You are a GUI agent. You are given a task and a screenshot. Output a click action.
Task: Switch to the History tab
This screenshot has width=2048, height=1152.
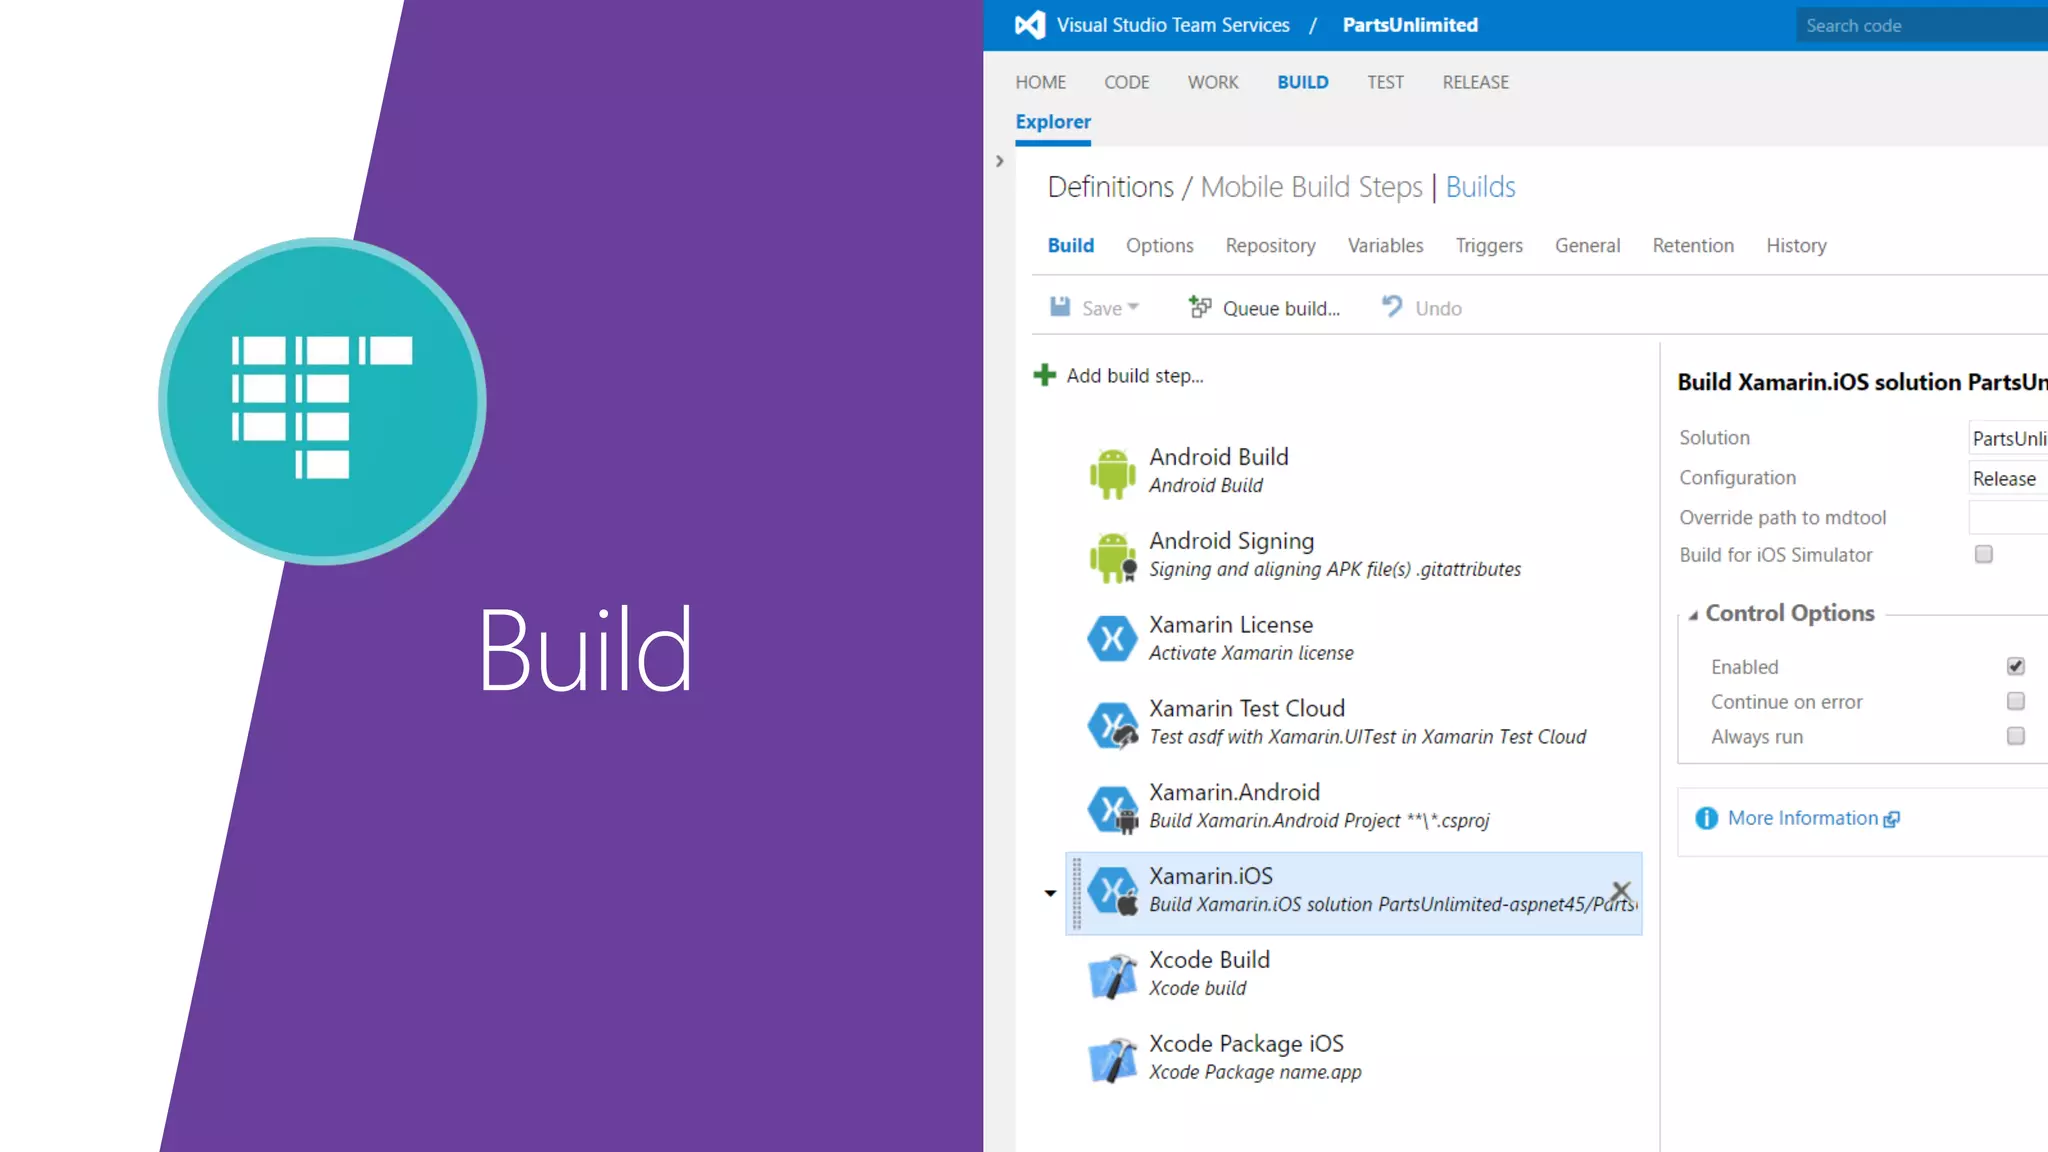click(x=1796, y=245)
